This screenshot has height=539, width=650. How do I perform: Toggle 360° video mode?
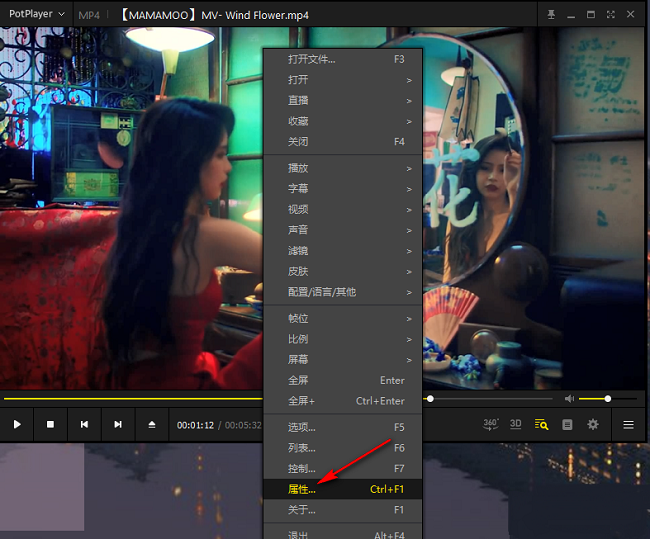click(490, 424)
